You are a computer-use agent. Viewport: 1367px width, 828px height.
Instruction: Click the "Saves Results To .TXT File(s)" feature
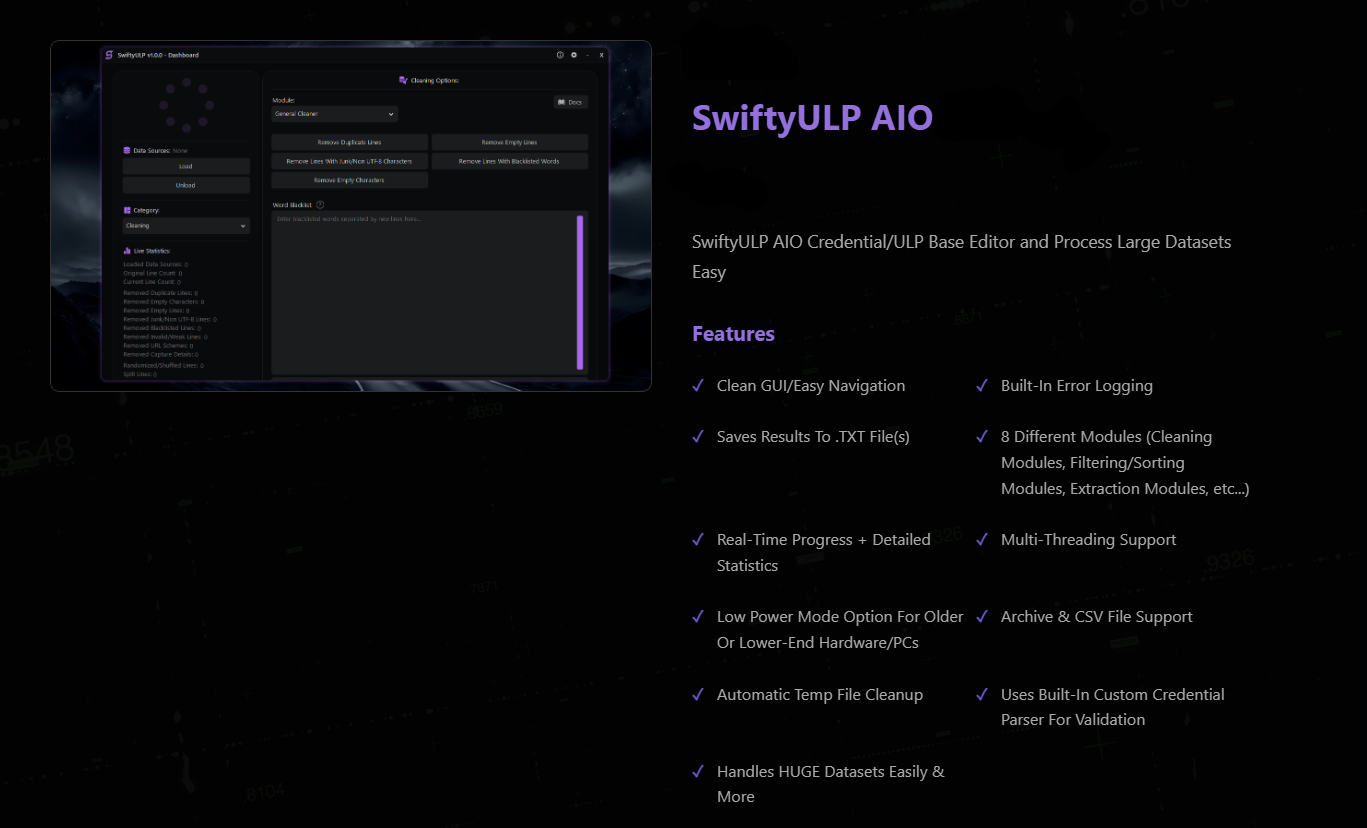813,437
